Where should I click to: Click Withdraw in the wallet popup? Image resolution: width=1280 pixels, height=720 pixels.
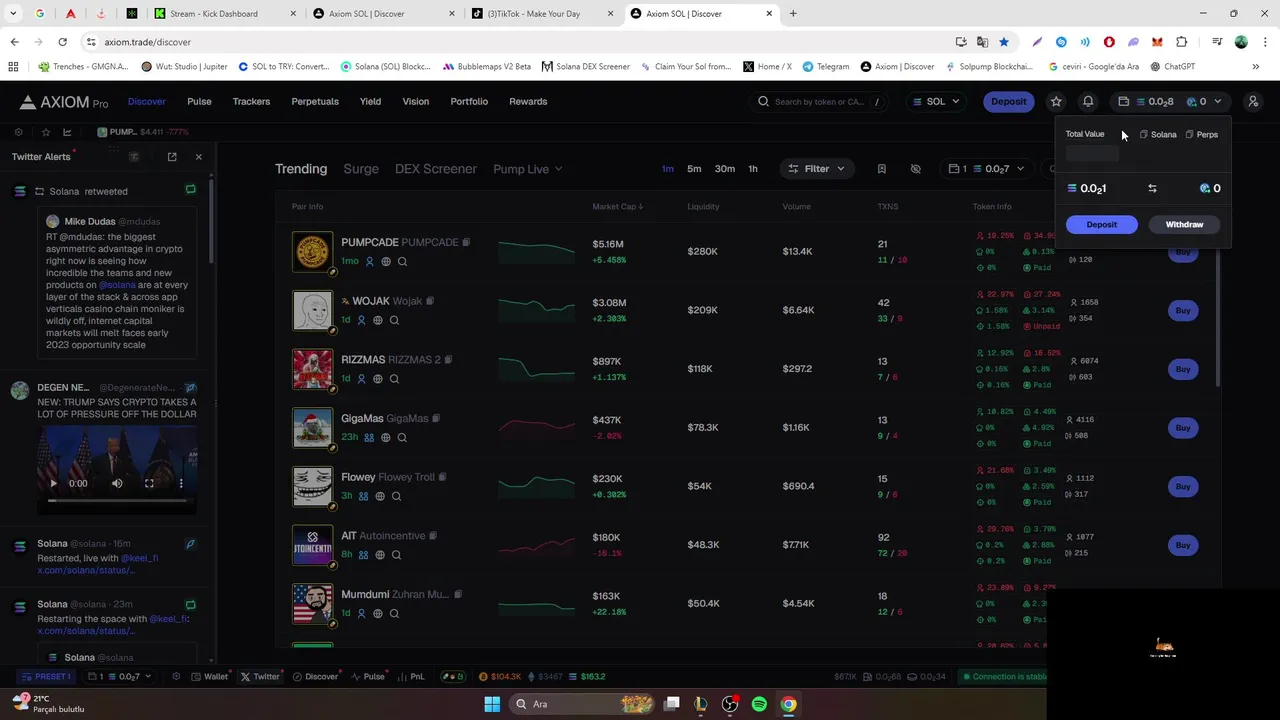pos(1184,224)
